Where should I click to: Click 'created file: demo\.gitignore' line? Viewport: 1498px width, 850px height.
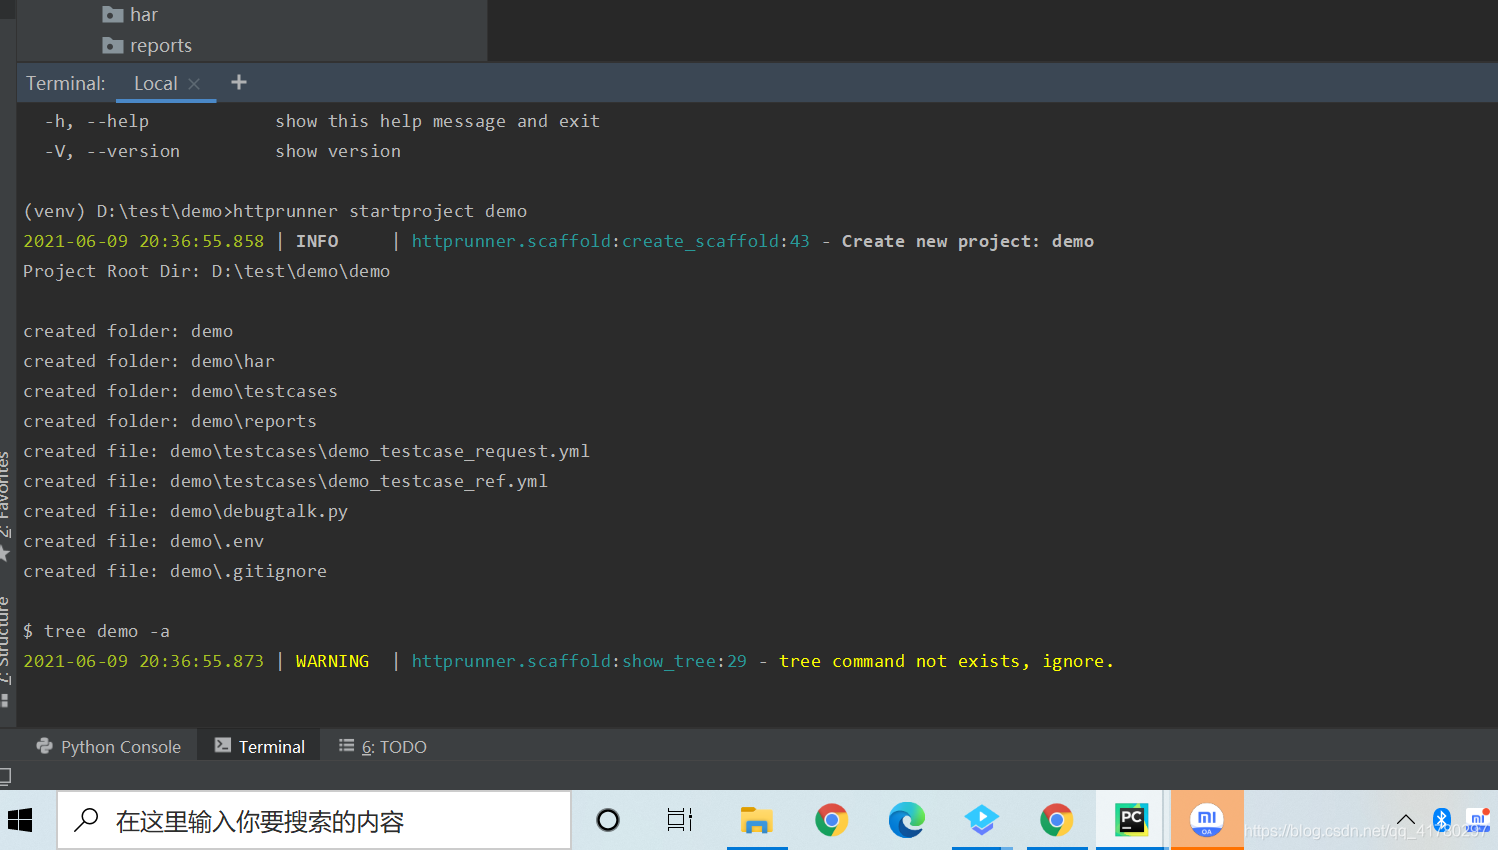175,571
